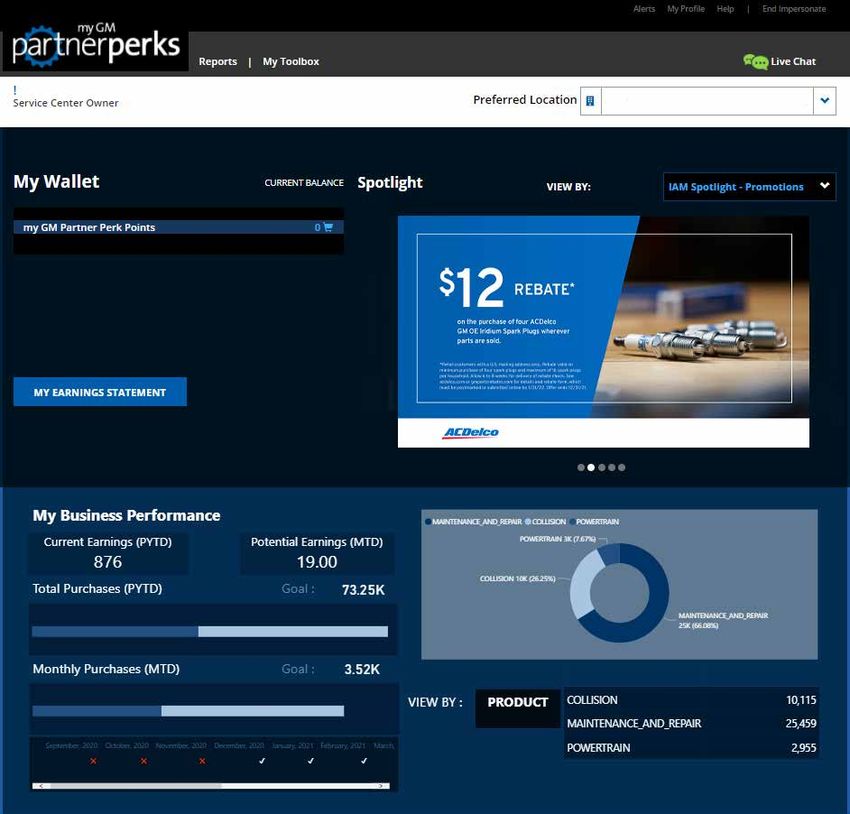850x814 pixels.
Task: Click the "POWERTRAIN 3K (7.67%)" chart label
Action: 557,539
